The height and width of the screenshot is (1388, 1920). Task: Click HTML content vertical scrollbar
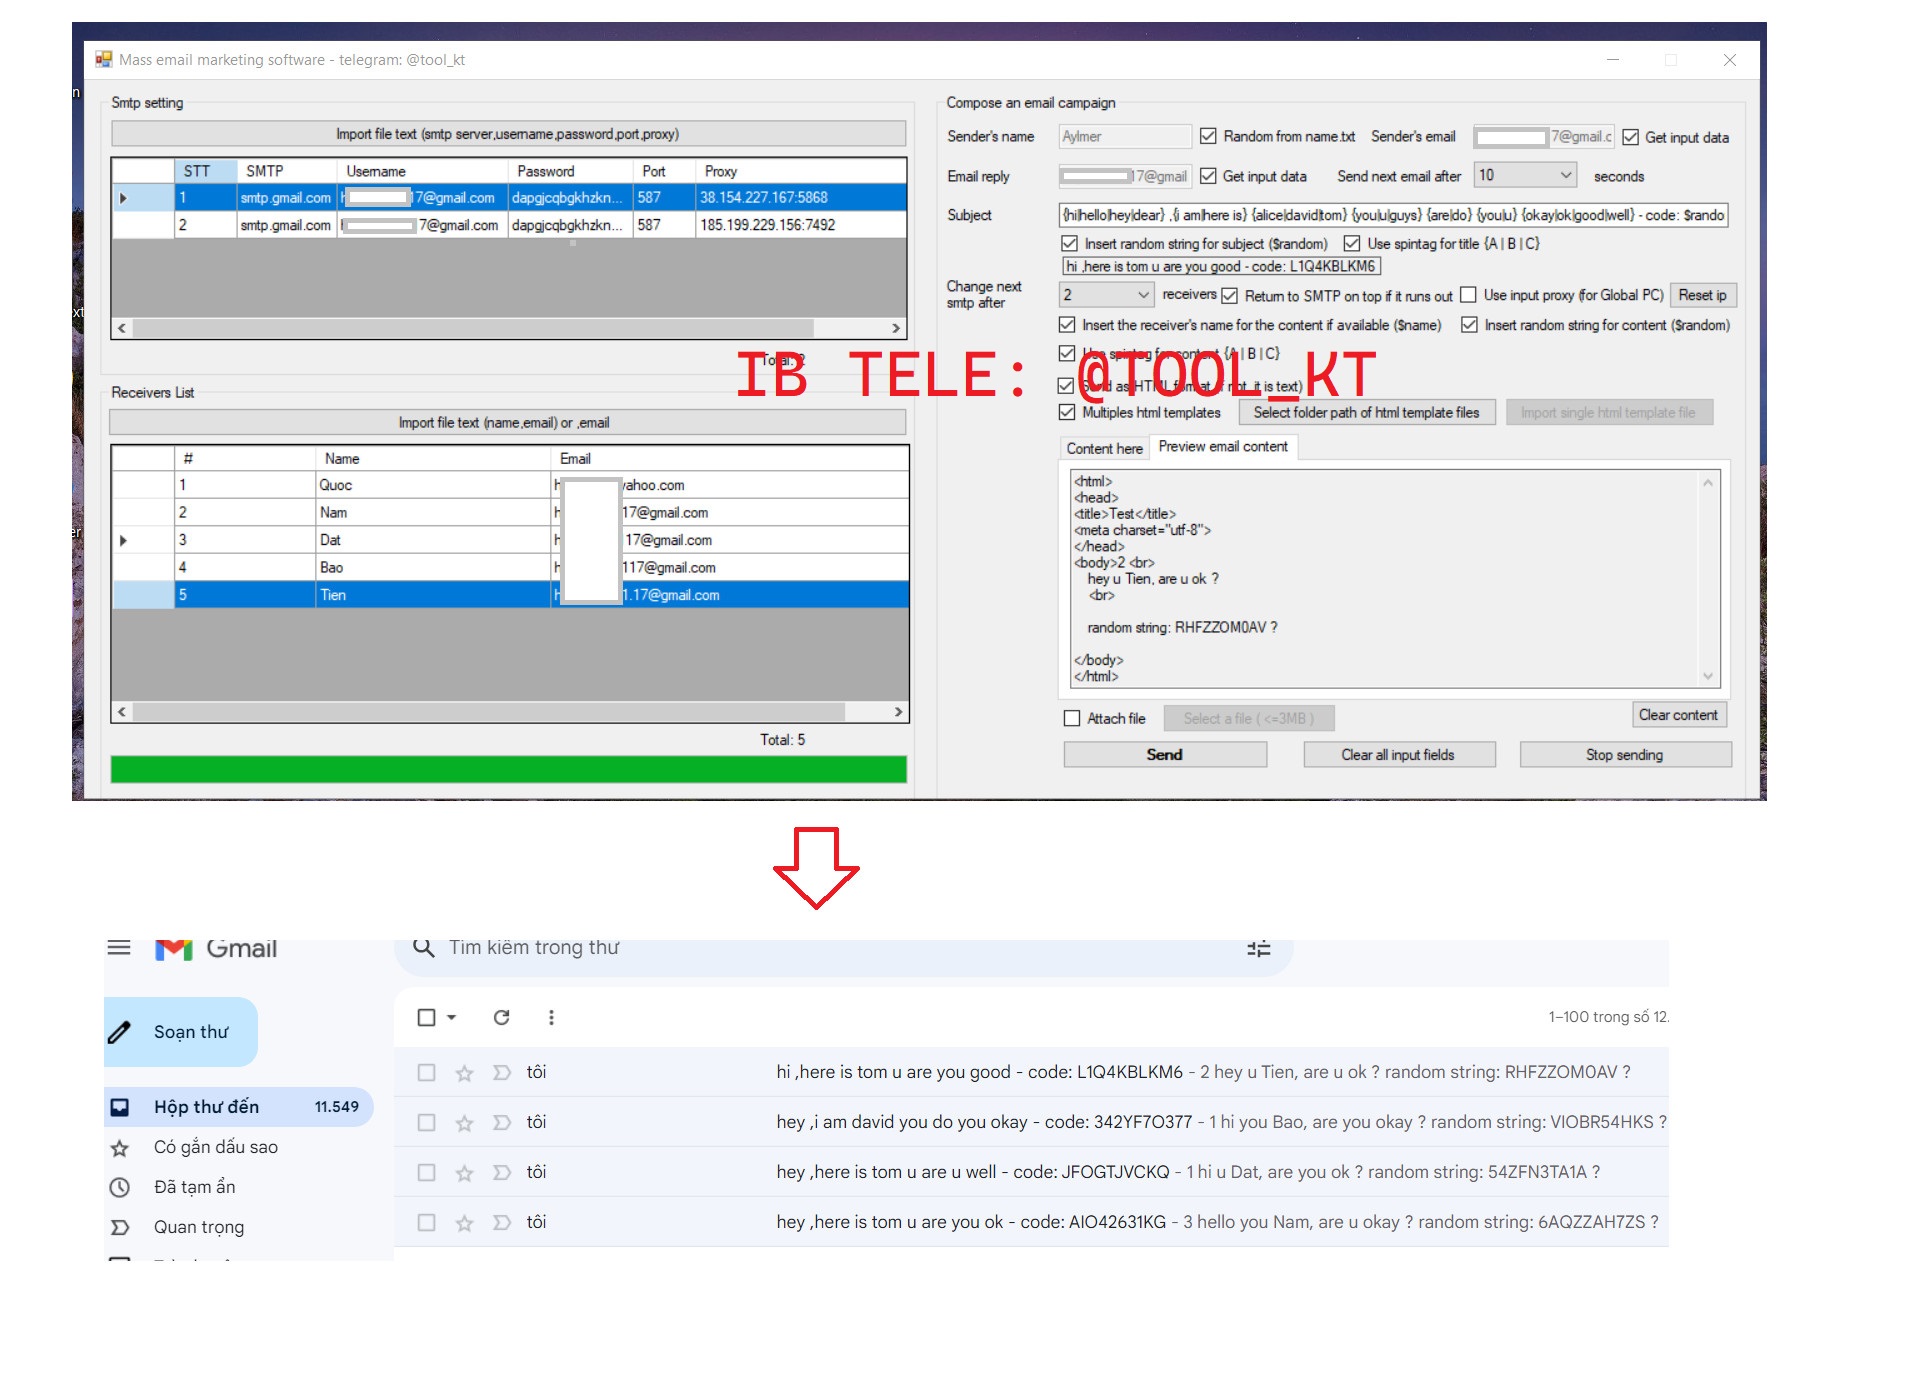click(1708, 579)
